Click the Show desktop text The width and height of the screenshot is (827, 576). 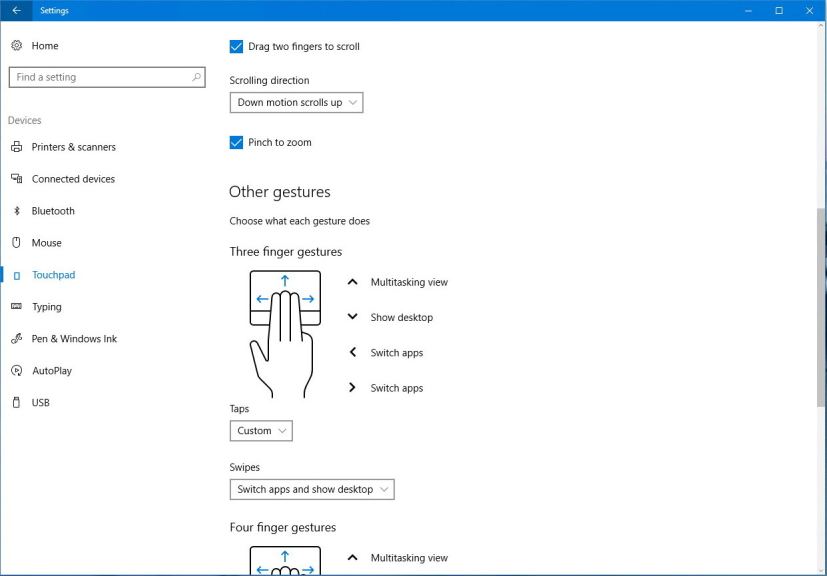point(401,318)
